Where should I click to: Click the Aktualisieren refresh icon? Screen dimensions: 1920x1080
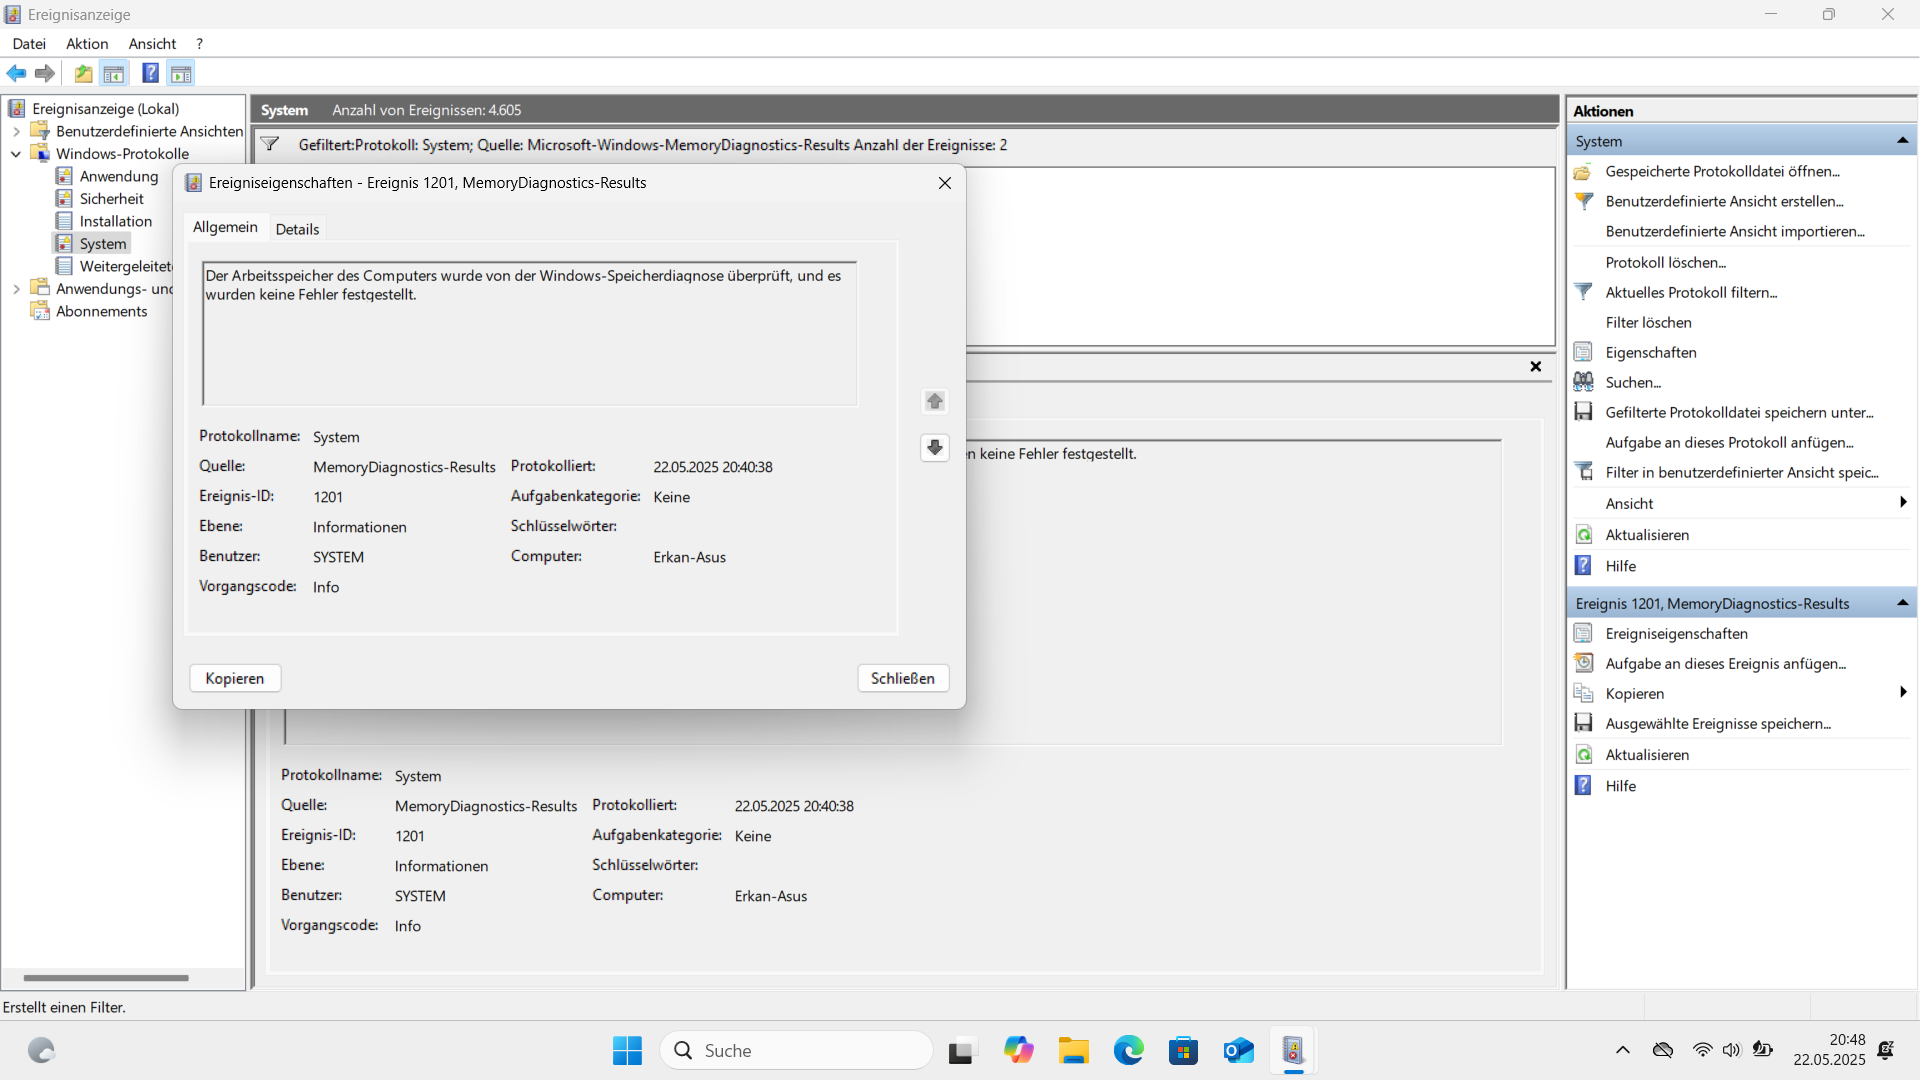[1585, 534]
